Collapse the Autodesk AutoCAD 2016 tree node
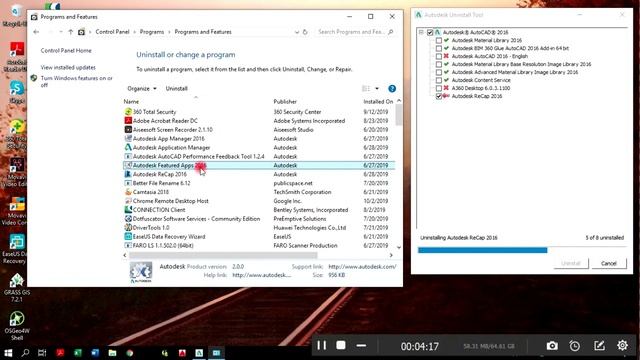This screenshot has height=360, width=640. [421, 32]
